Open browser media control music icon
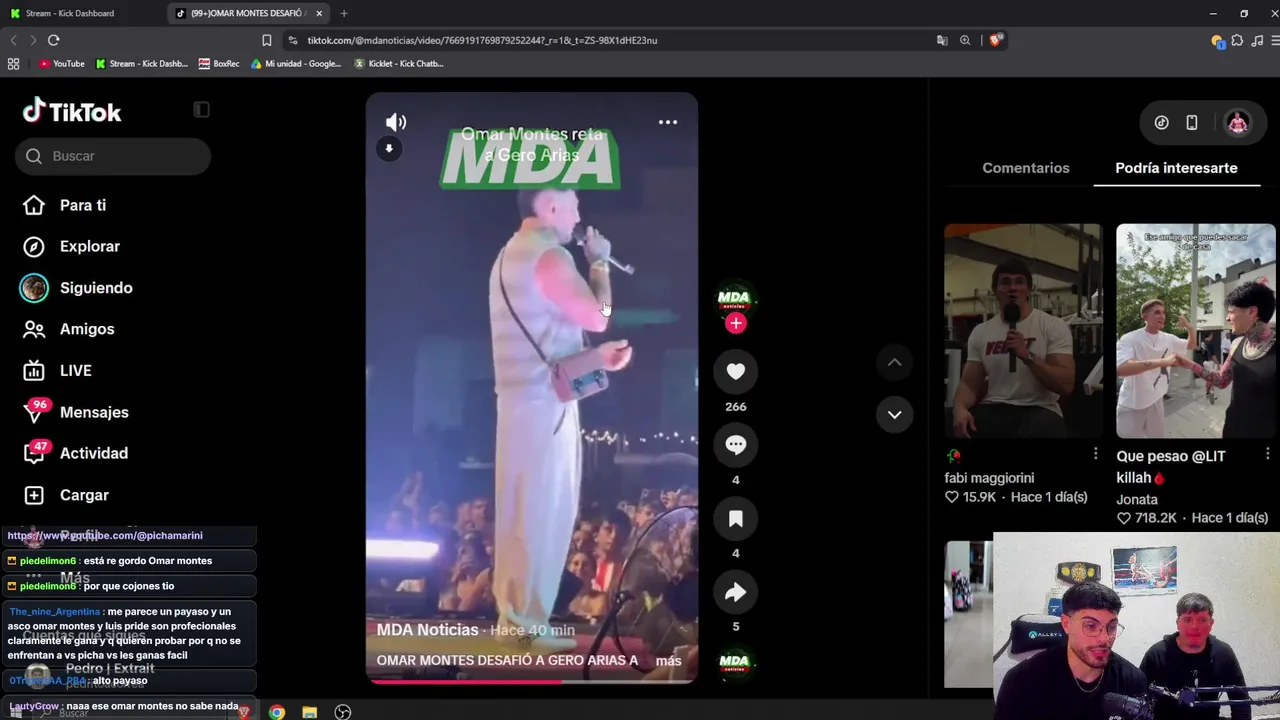 (1257, 40)
